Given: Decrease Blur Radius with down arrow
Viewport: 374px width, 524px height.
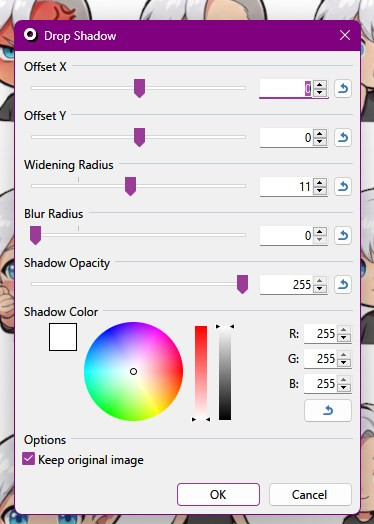Looking at the screenshot, I should point(320,240).
